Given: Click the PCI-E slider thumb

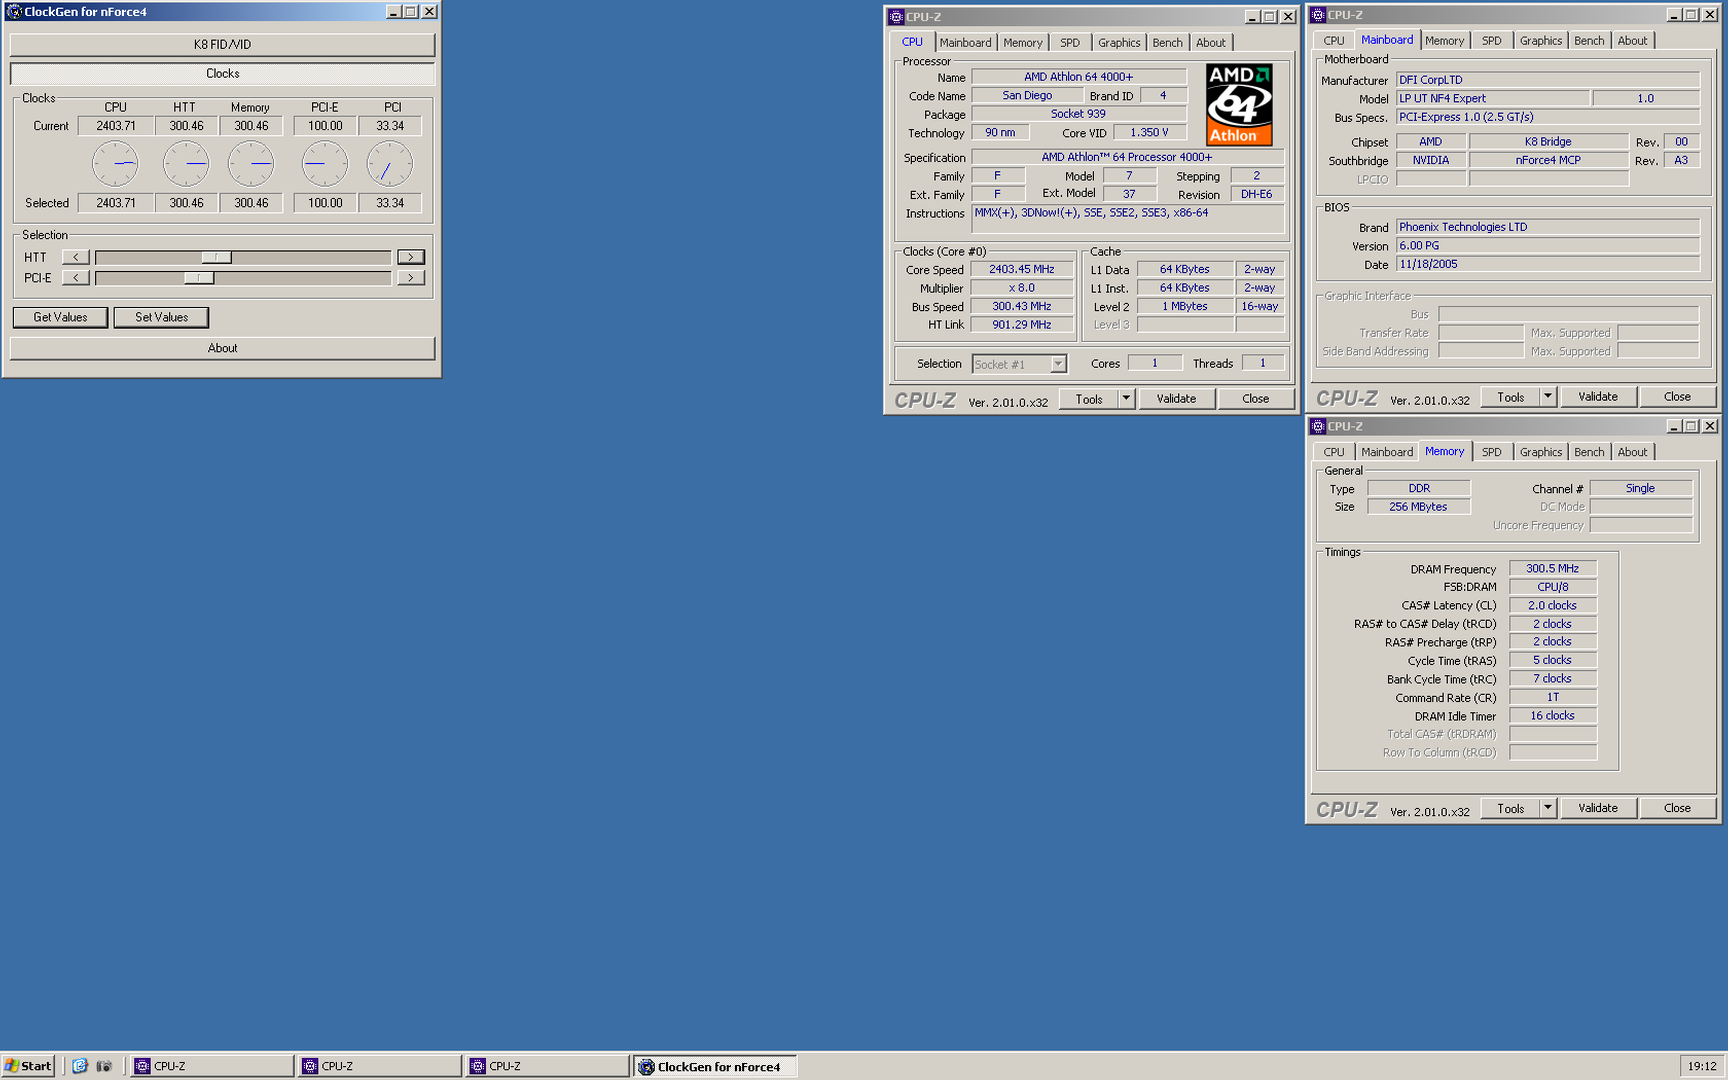Looking at the screenshot, I should pyautogui.click(x=199, y=278).
